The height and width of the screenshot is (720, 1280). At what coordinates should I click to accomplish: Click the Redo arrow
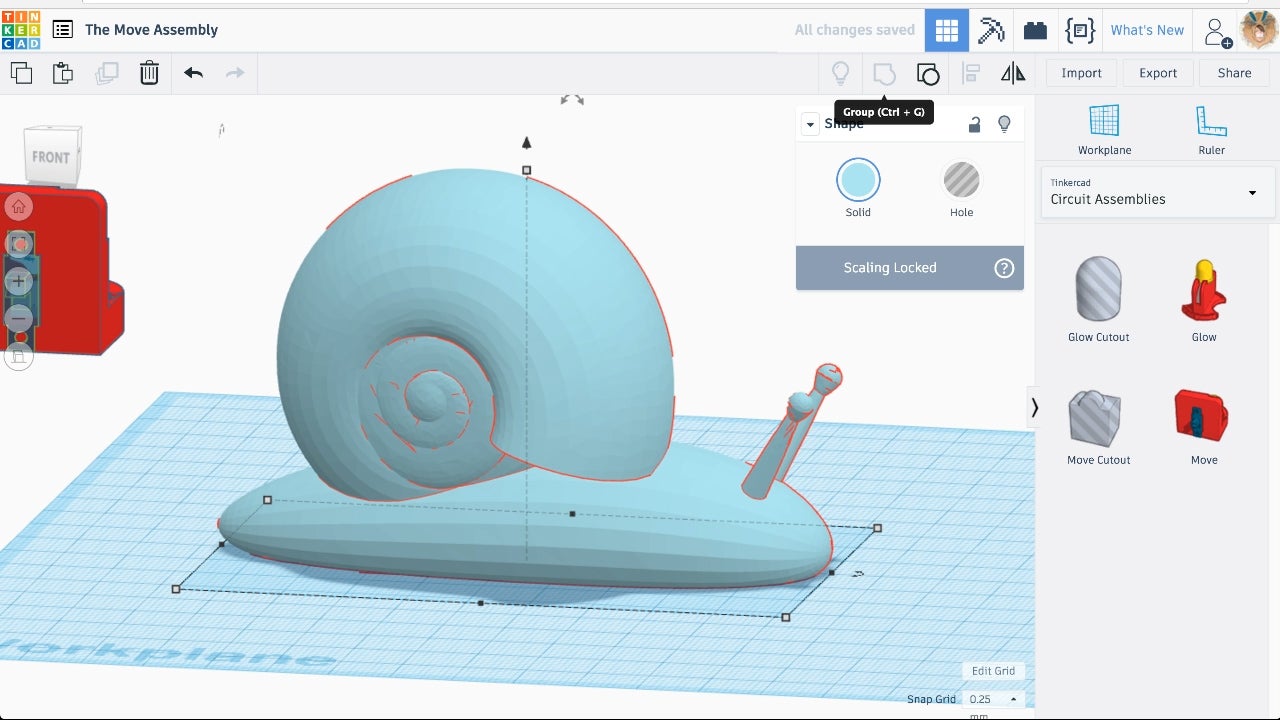(x=234, y=72)
